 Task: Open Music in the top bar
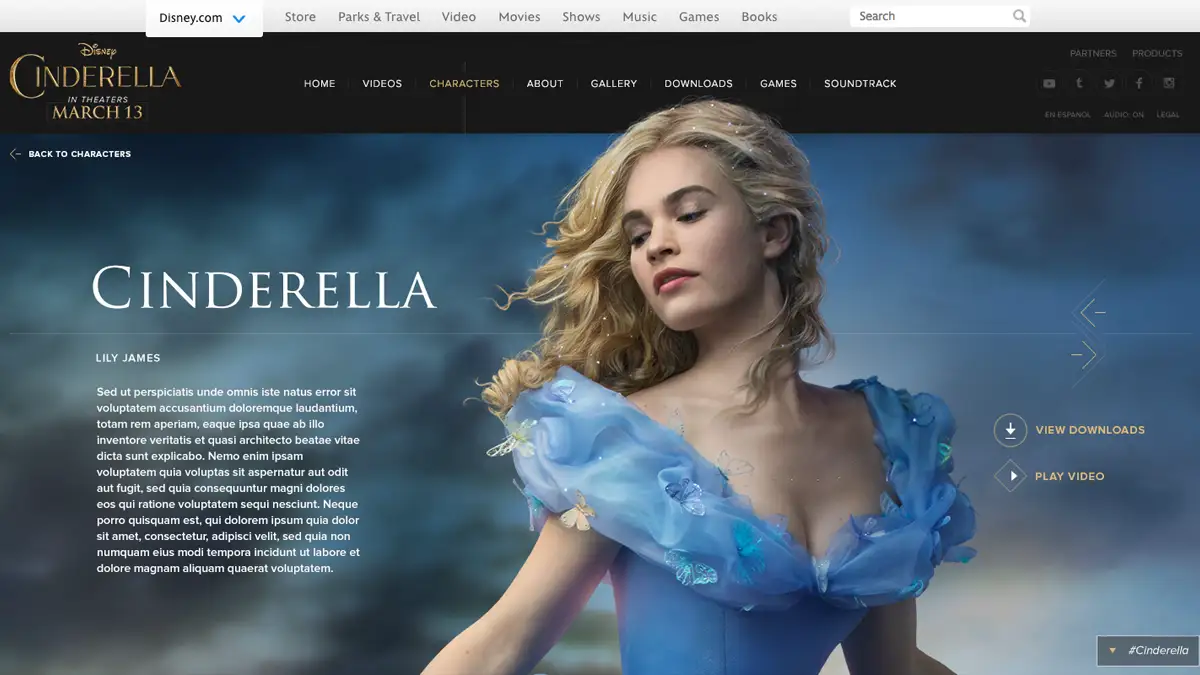(640, 17)
